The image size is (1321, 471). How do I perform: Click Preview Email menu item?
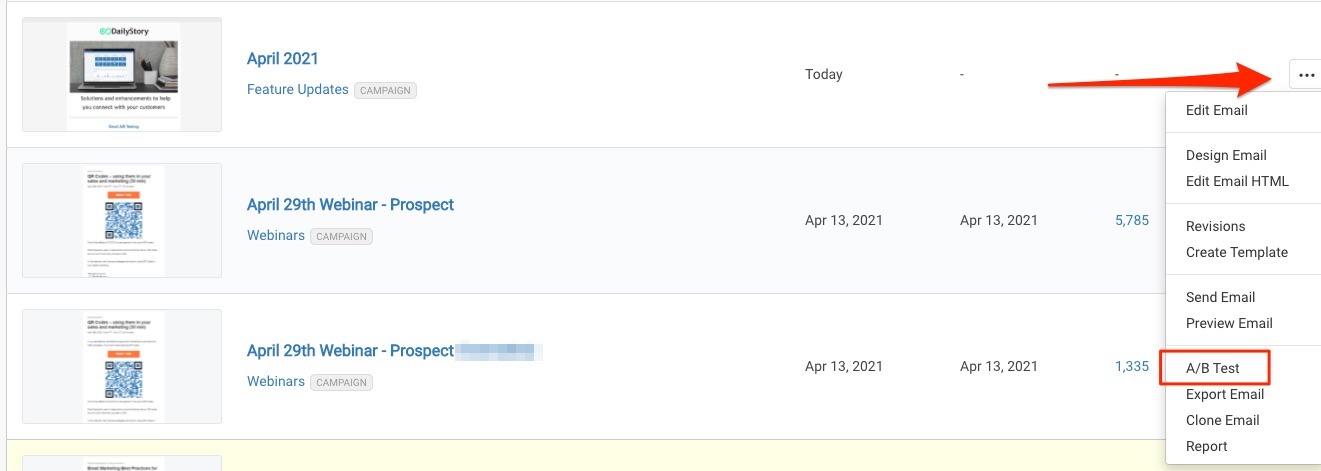tap(1229, 323)
